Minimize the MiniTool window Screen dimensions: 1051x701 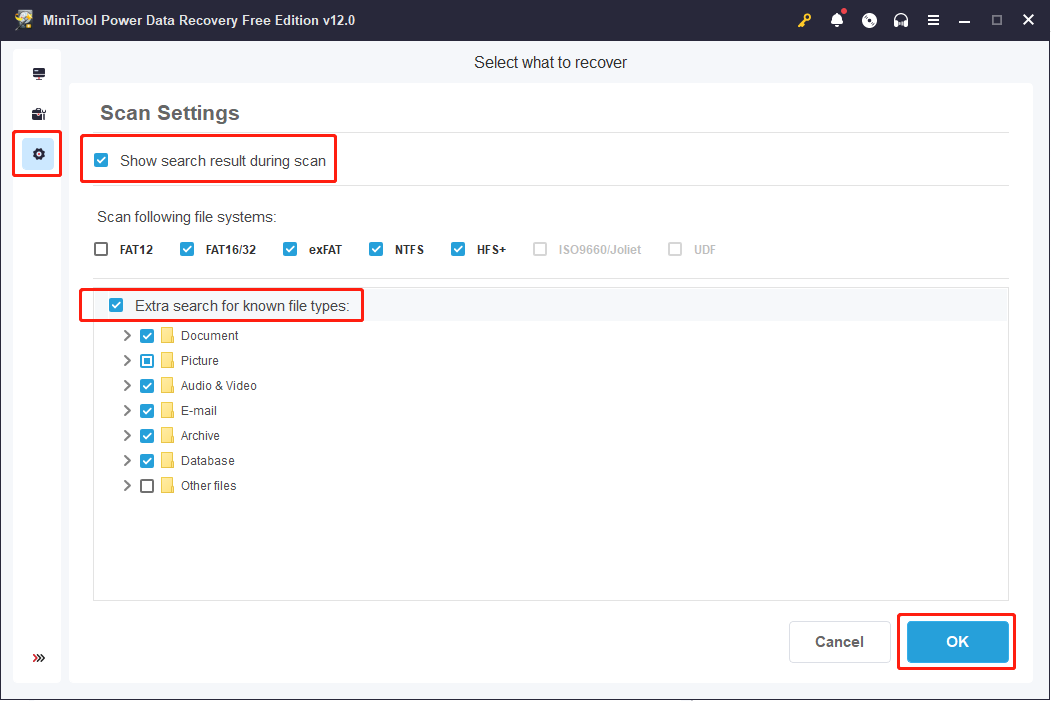point(965,21)
